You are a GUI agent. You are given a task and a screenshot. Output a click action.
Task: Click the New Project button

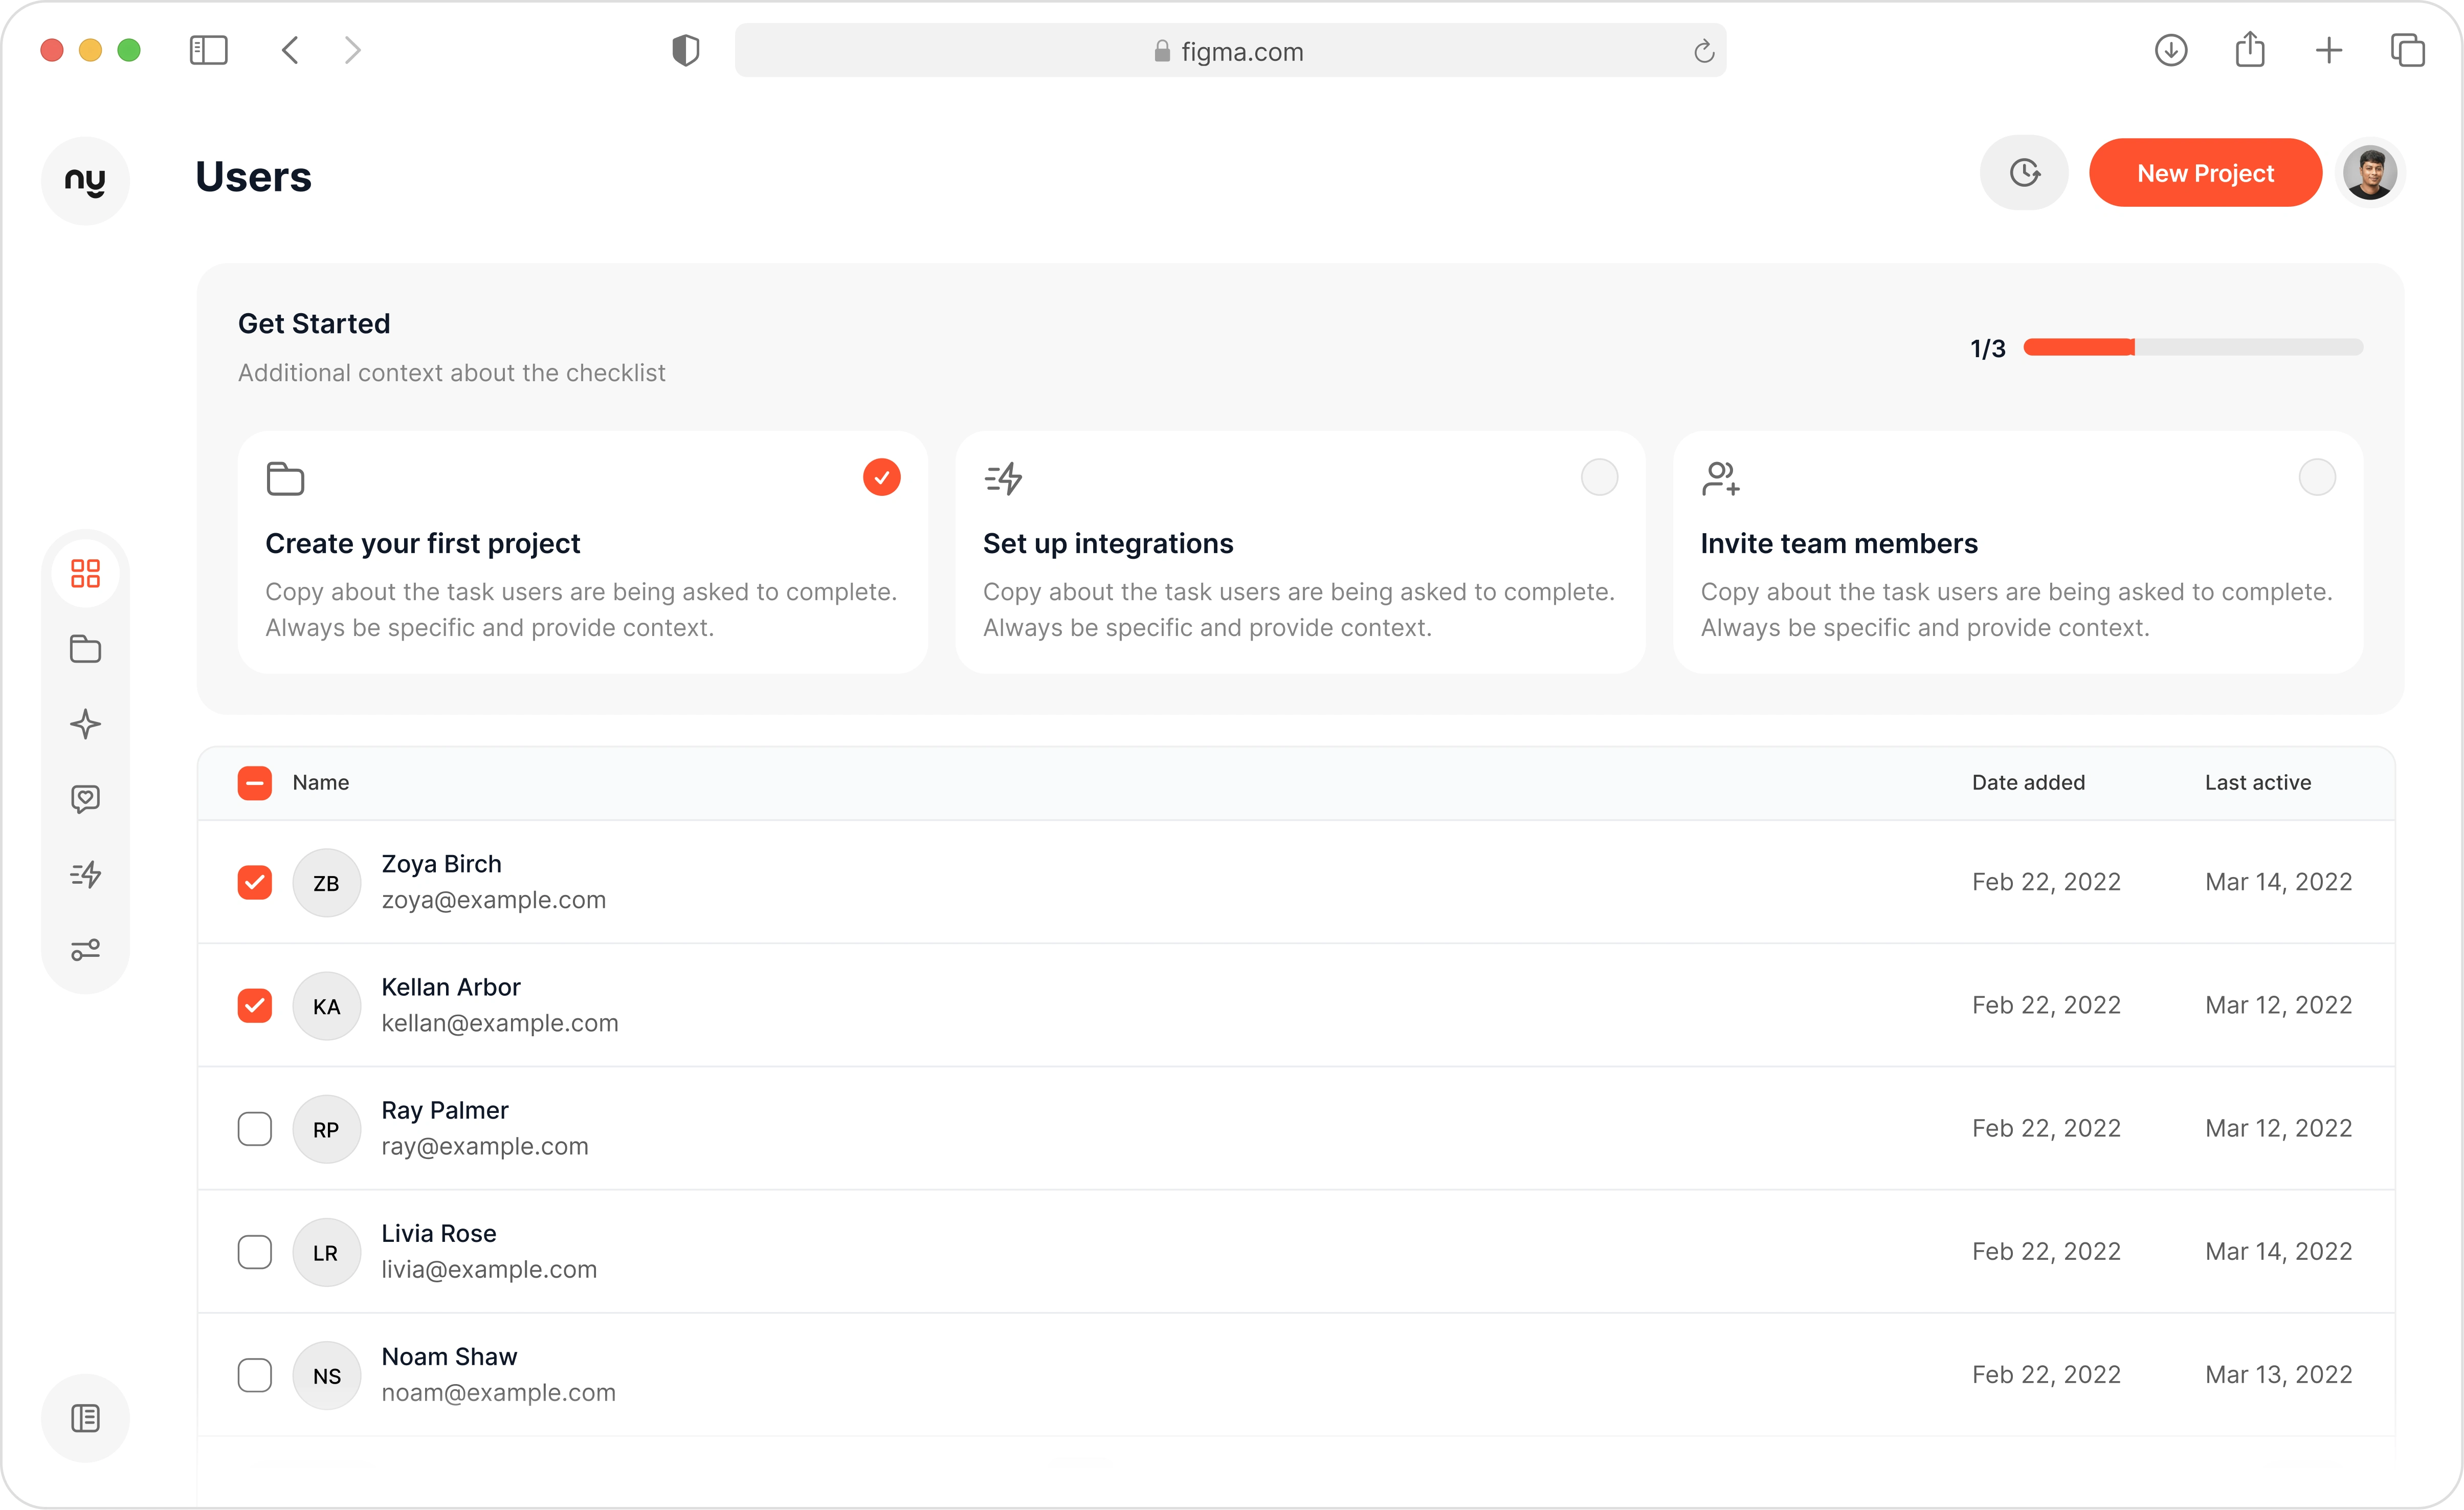pos(2205,173)
